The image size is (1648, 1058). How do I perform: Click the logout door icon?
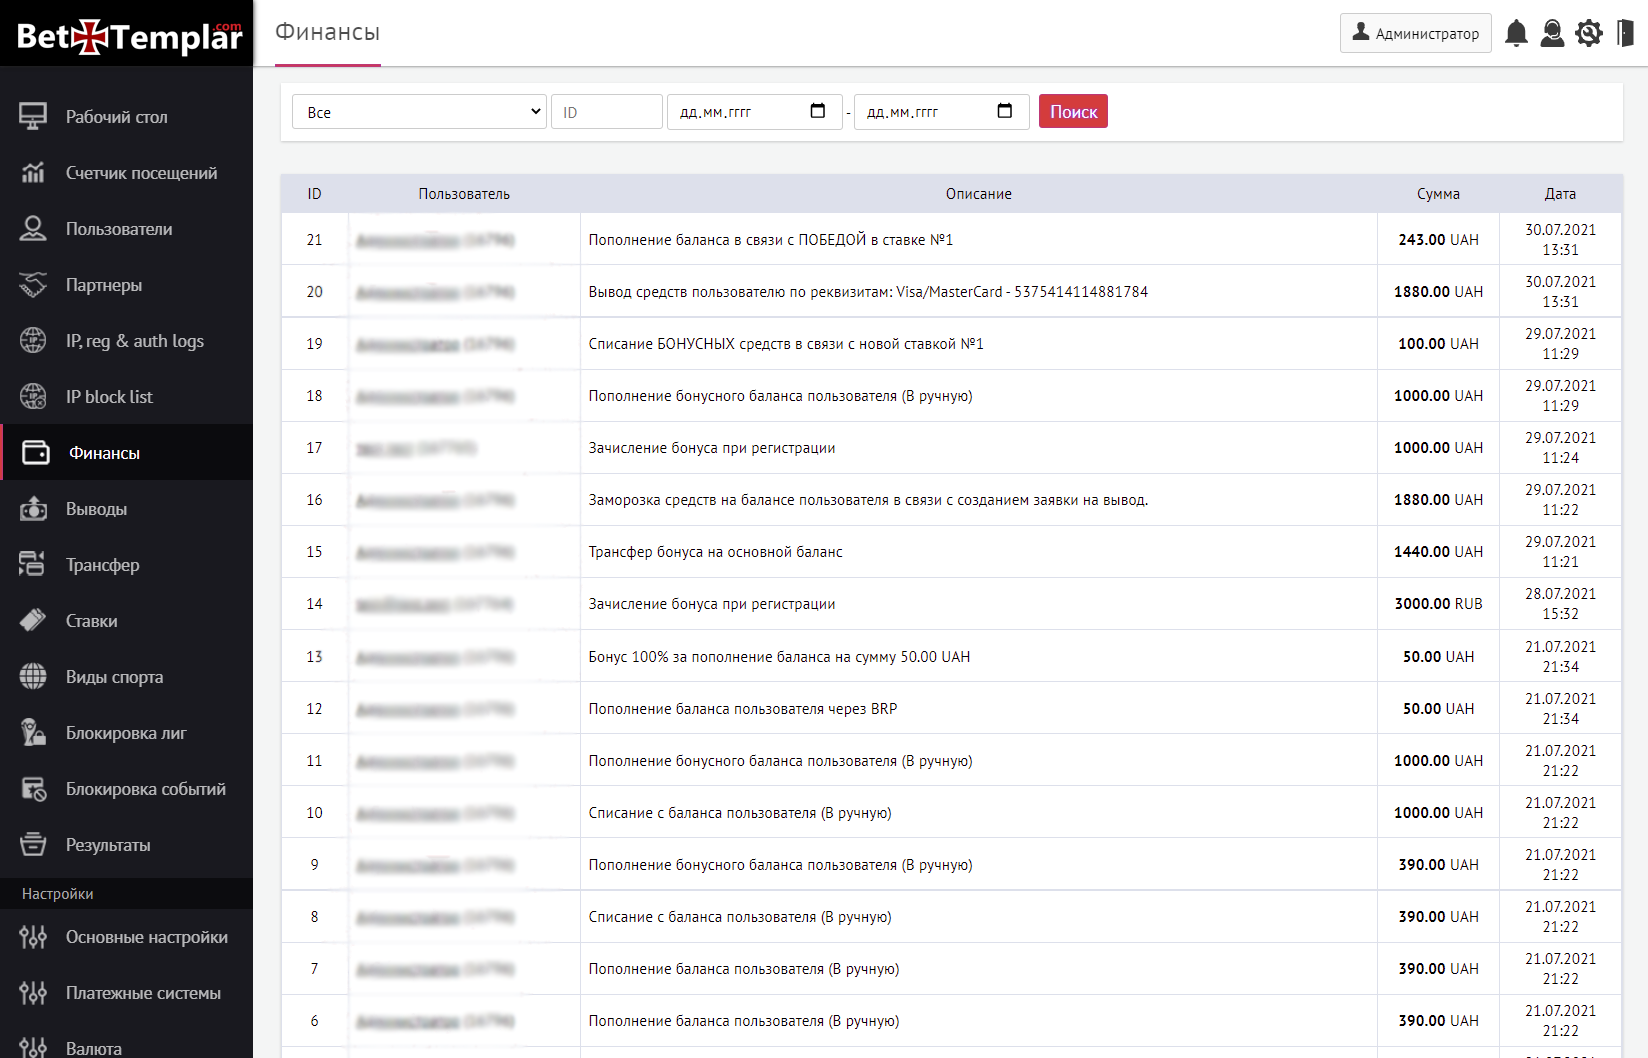pyautogui.click(x=1625, y=33)
